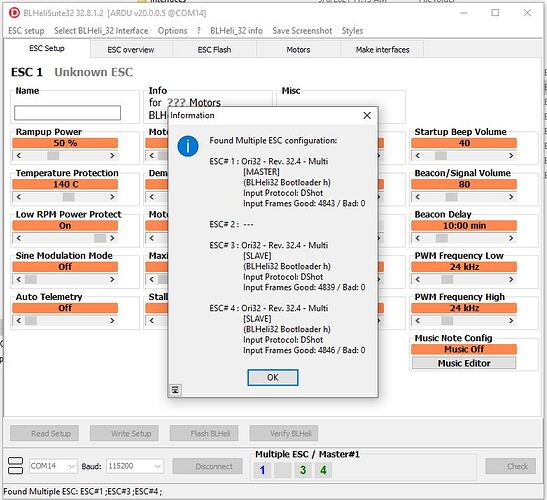Increase Temperature Protection with right arrow

(x=112, y=197)
